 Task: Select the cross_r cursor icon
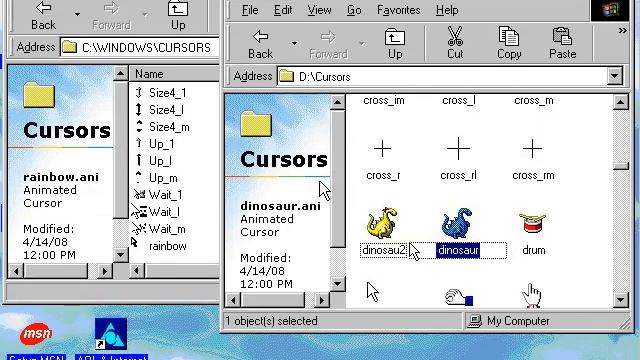point(382,149)
